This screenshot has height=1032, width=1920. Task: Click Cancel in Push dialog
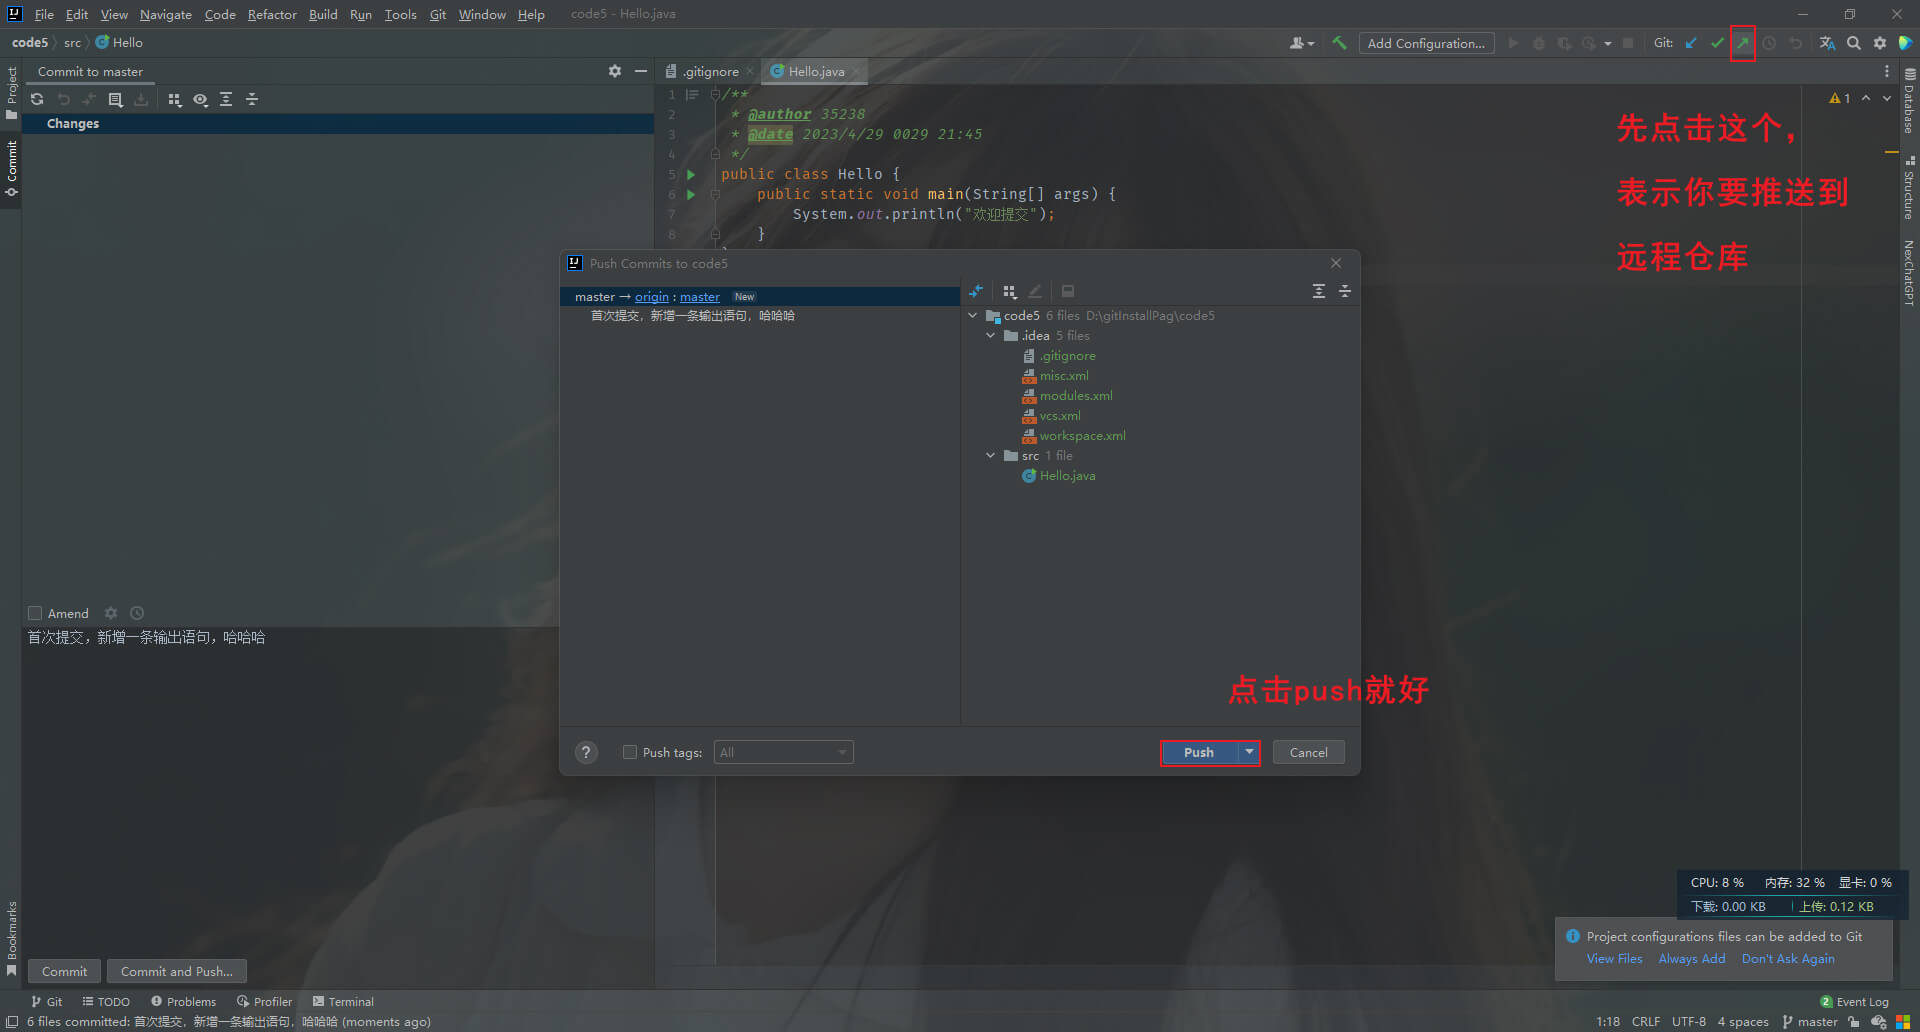[1308, 752]
